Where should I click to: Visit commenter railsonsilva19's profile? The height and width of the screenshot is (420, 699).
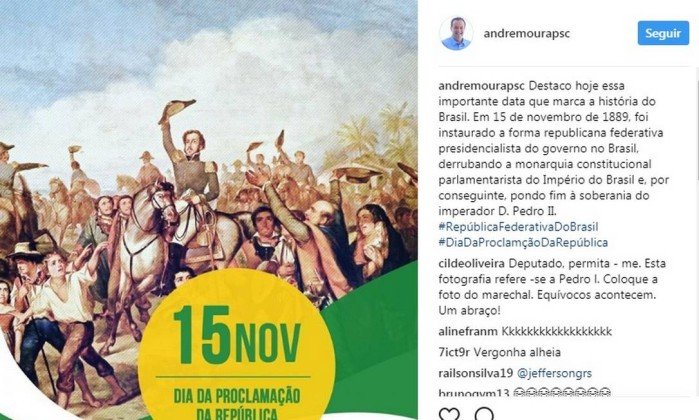476,373
